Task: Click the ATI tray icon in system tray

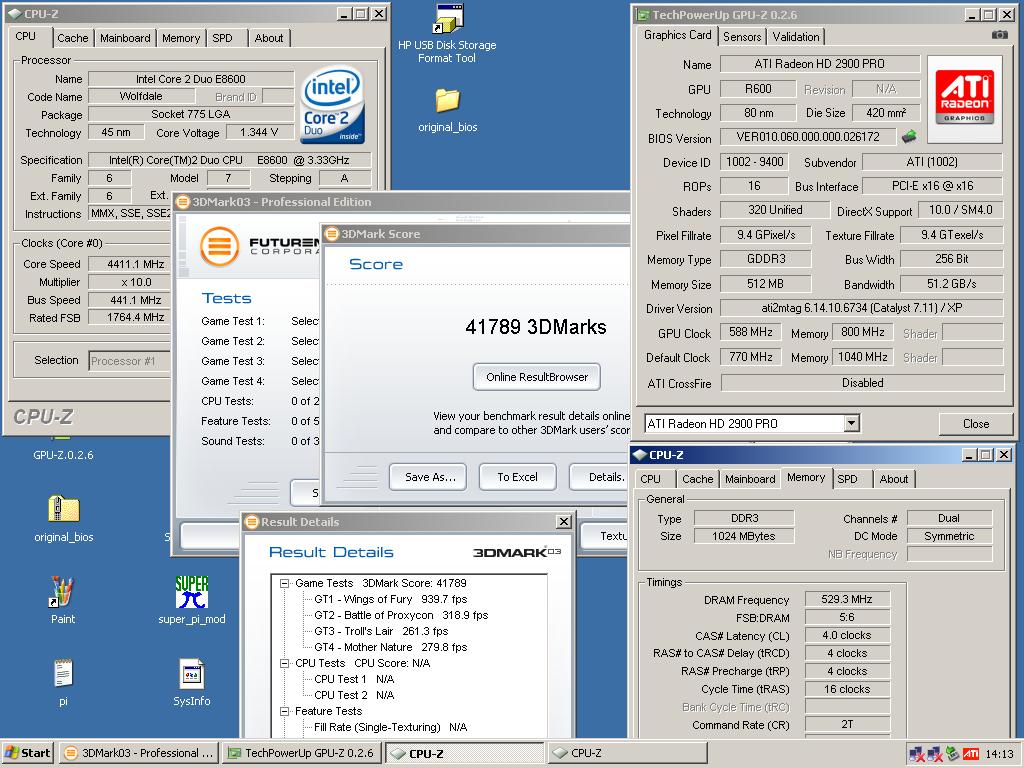Action: coord(971,754)
